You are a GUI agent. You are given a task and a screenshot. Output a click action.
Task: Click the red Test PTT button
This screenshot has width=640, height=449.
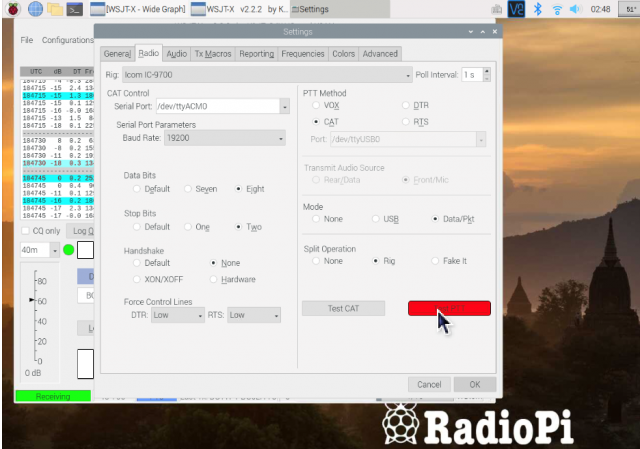coord(449,309)
